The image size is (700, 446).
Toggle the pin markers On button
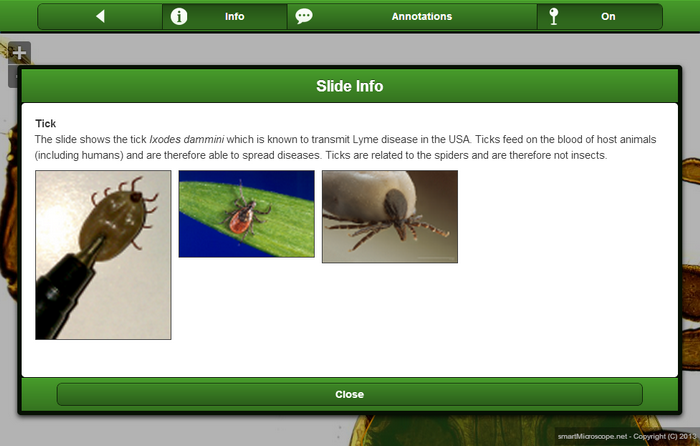600,17
